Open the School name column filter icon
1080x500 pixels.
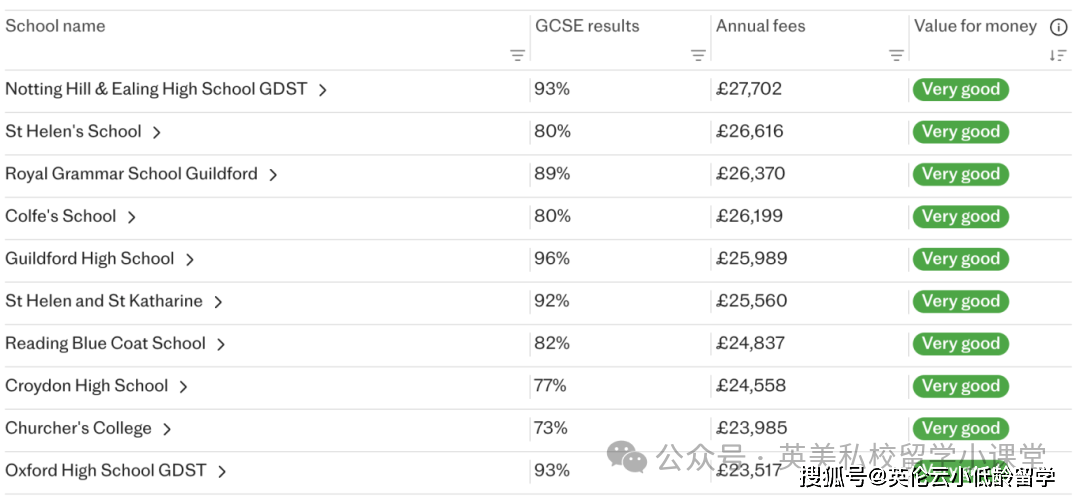point(517,56)
